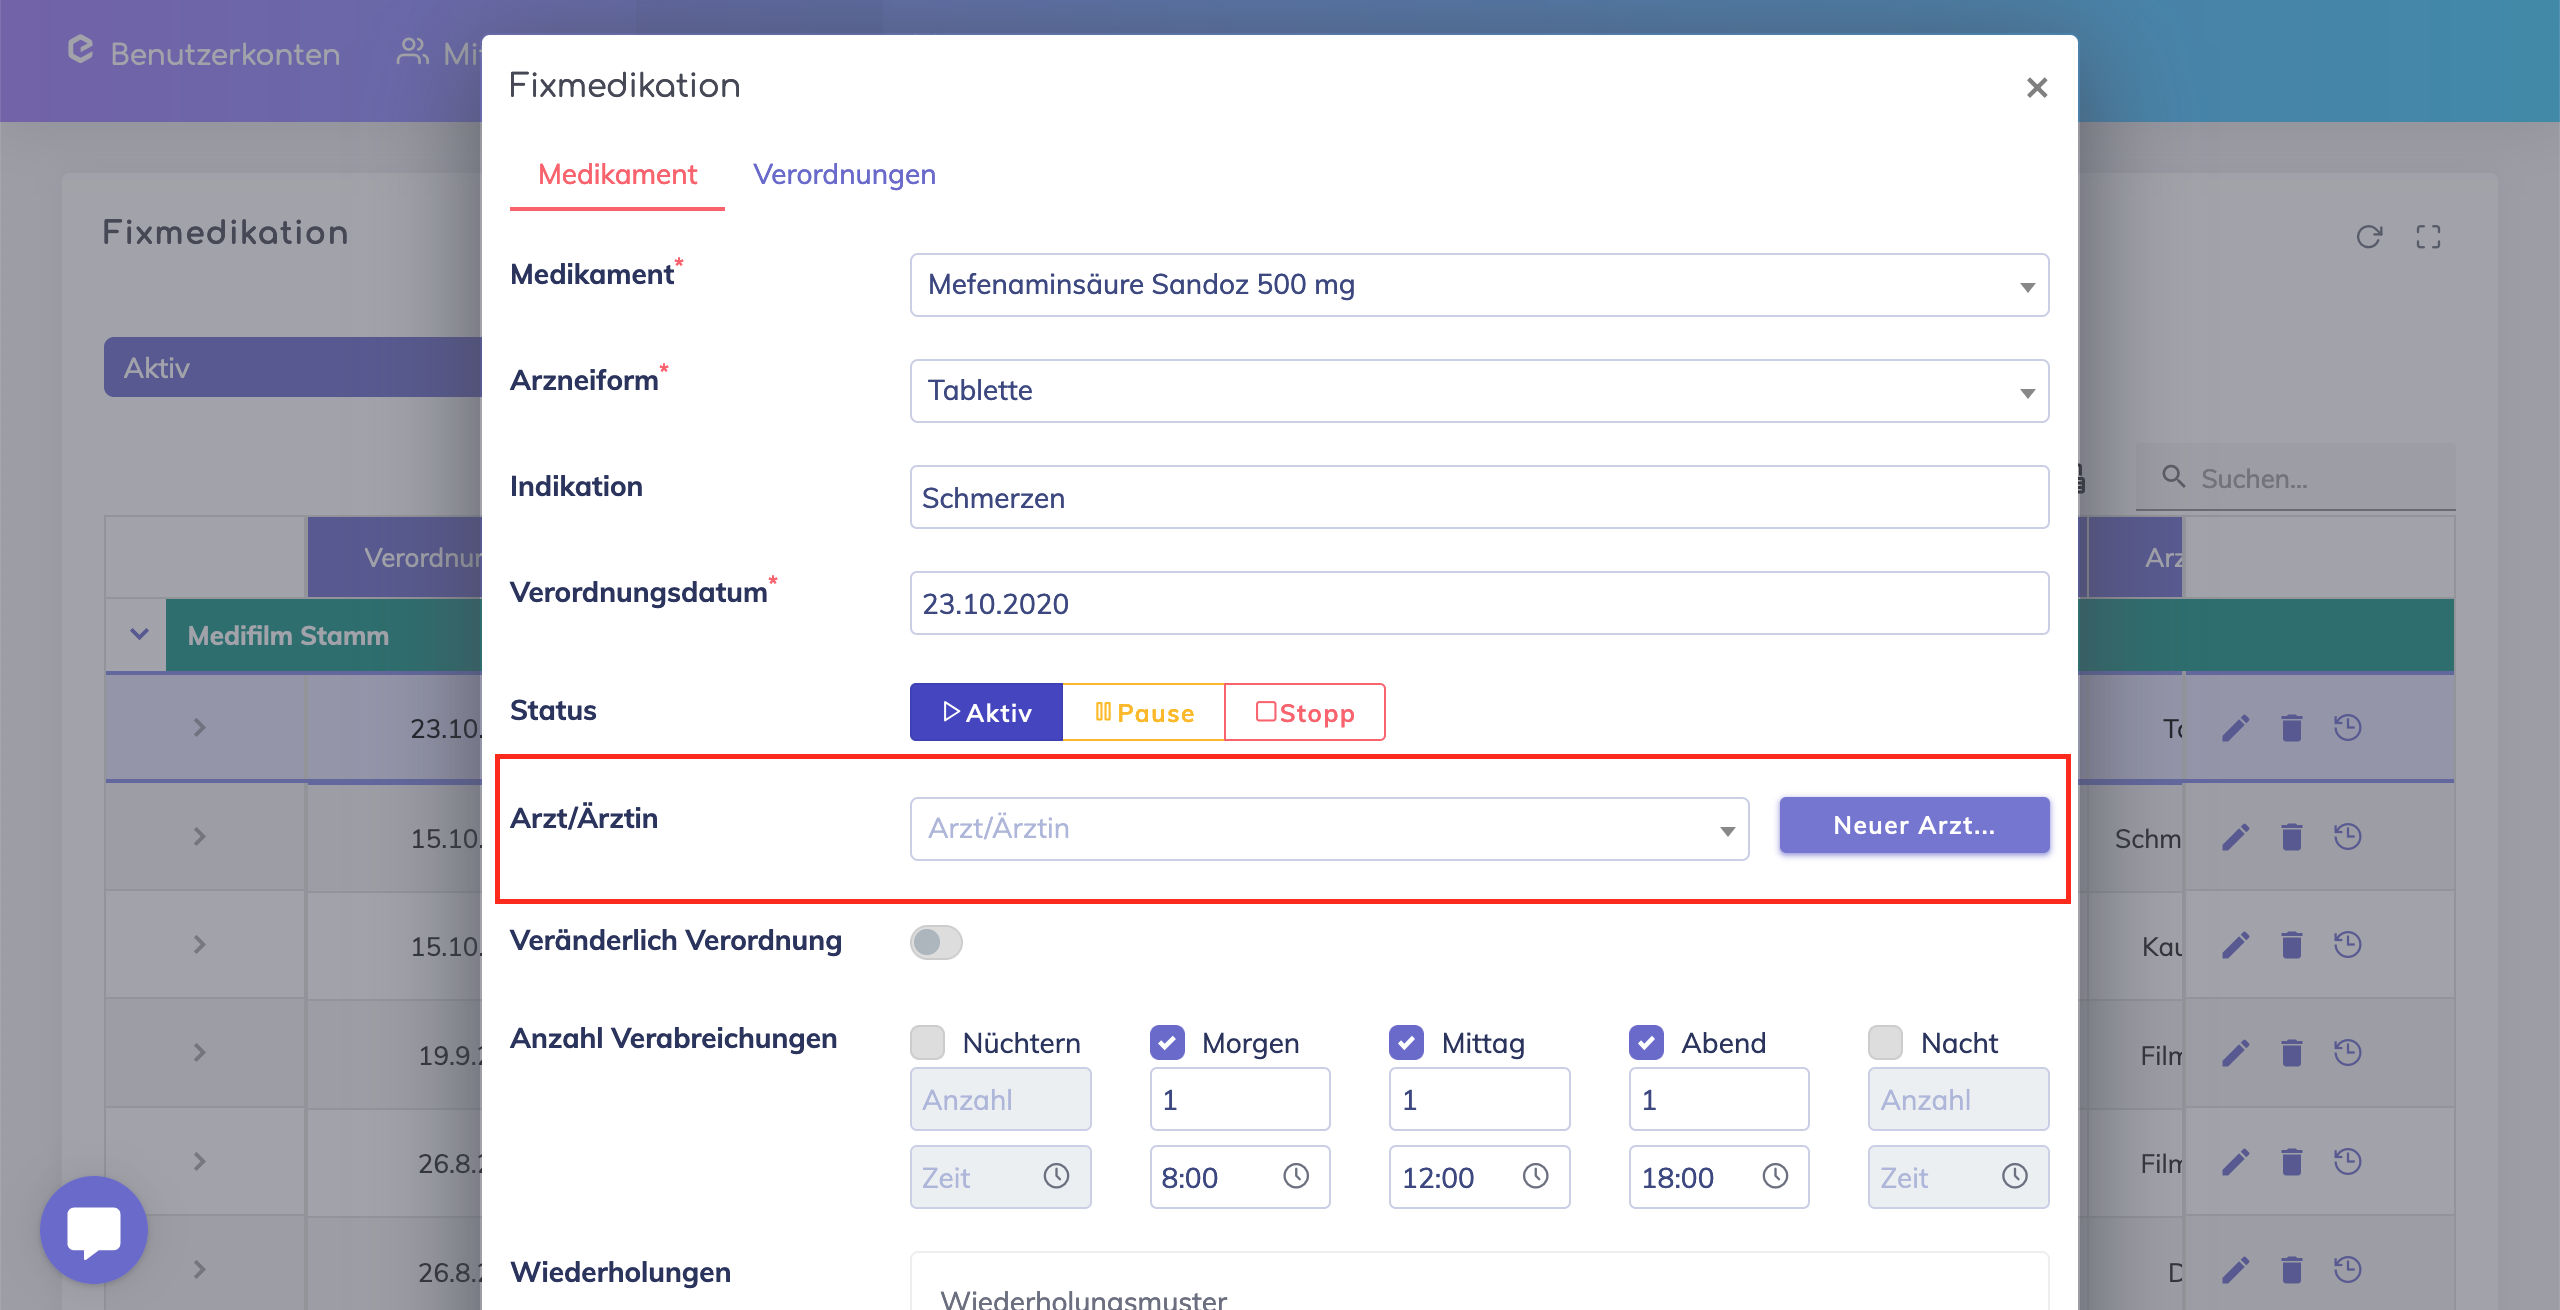Open the Medikament dropdown

point(1479,285)
